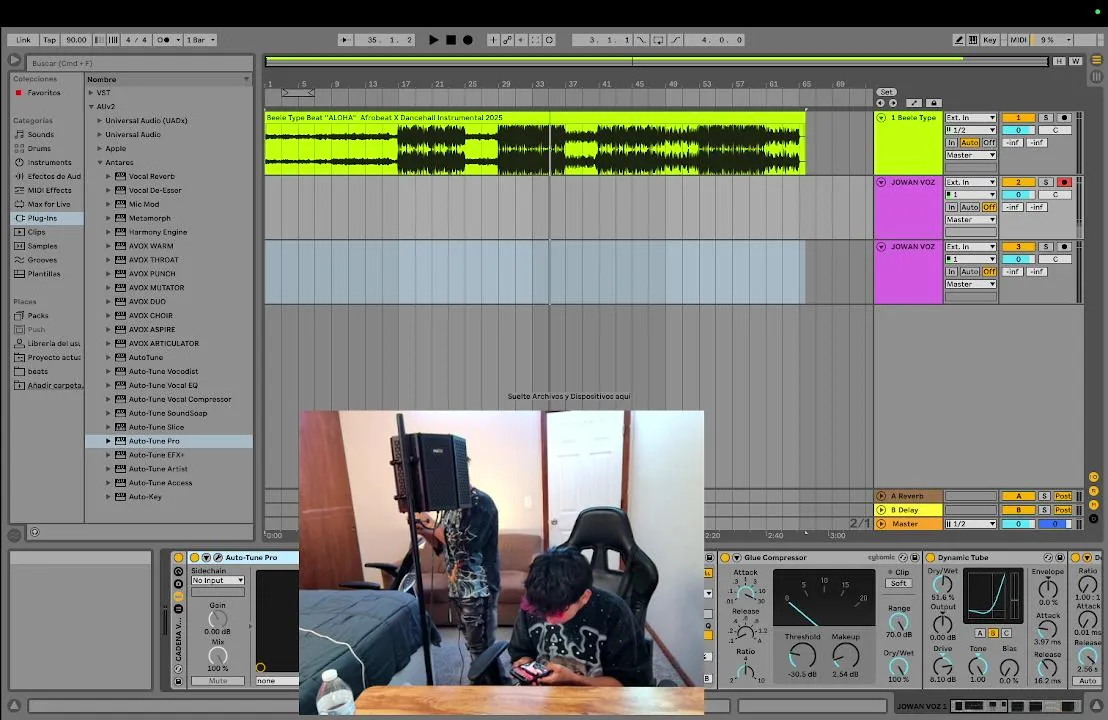Click the Glue Compressor Soft clip button
Screen dimensions: 1108x720
pyautogui.click(x=898, y=584)
